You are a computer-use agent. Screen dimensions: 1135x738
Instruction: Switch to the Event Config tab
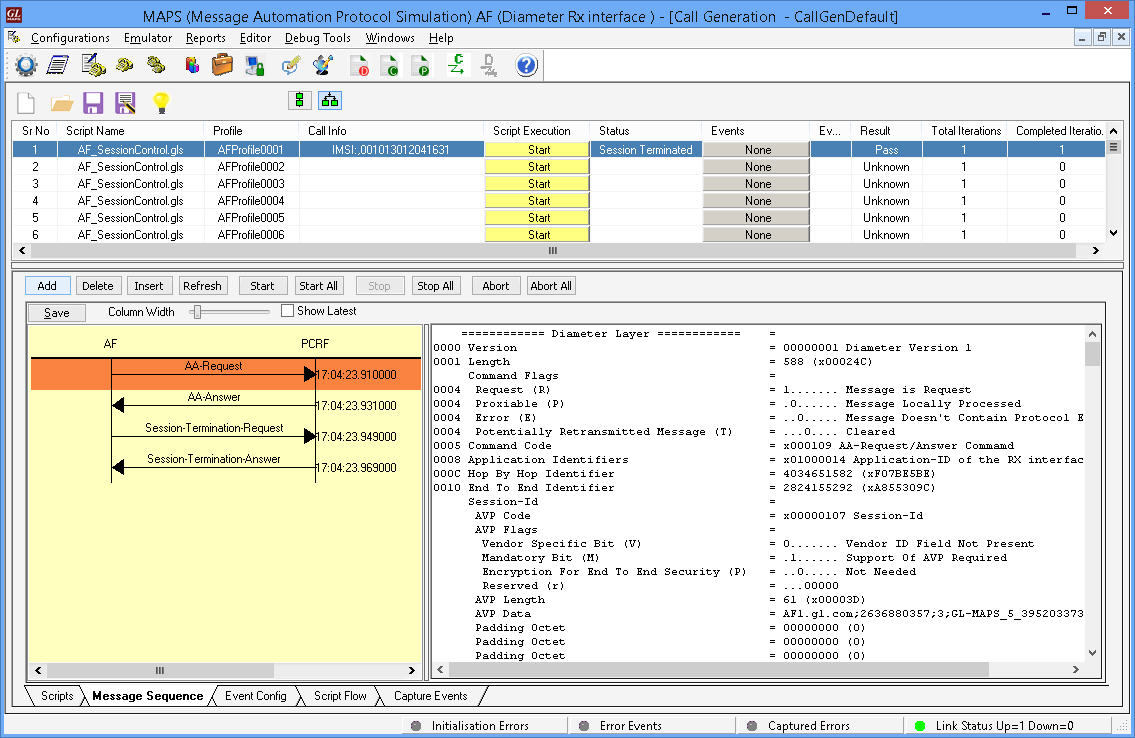point(256,696)
